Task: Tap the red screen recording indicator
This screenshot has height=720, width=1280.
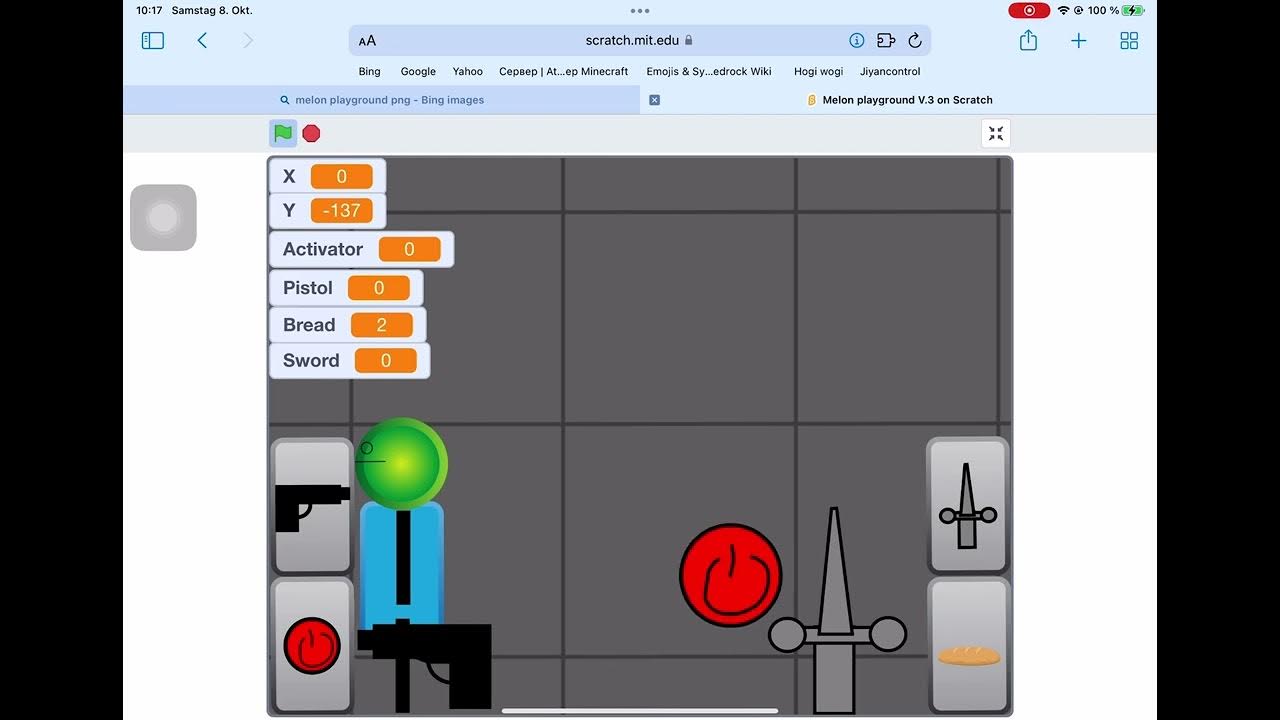Action: click(1029, 10)
